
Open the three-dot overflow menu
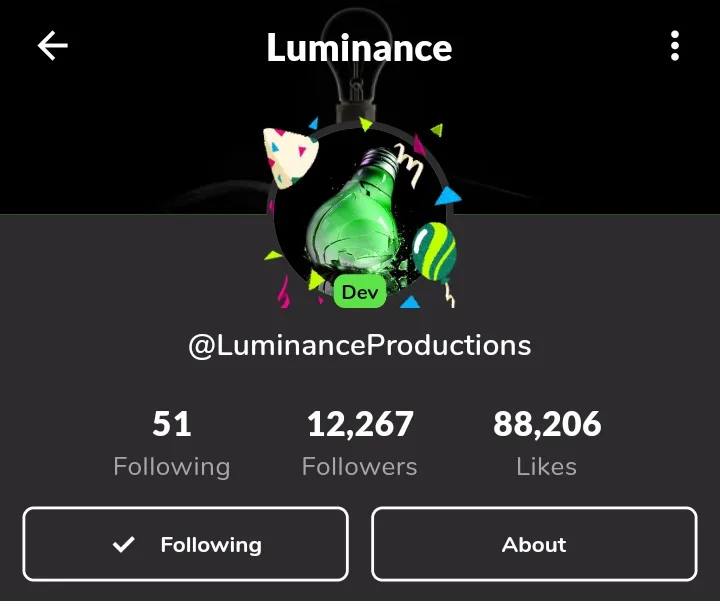click(x=675, y=45)
